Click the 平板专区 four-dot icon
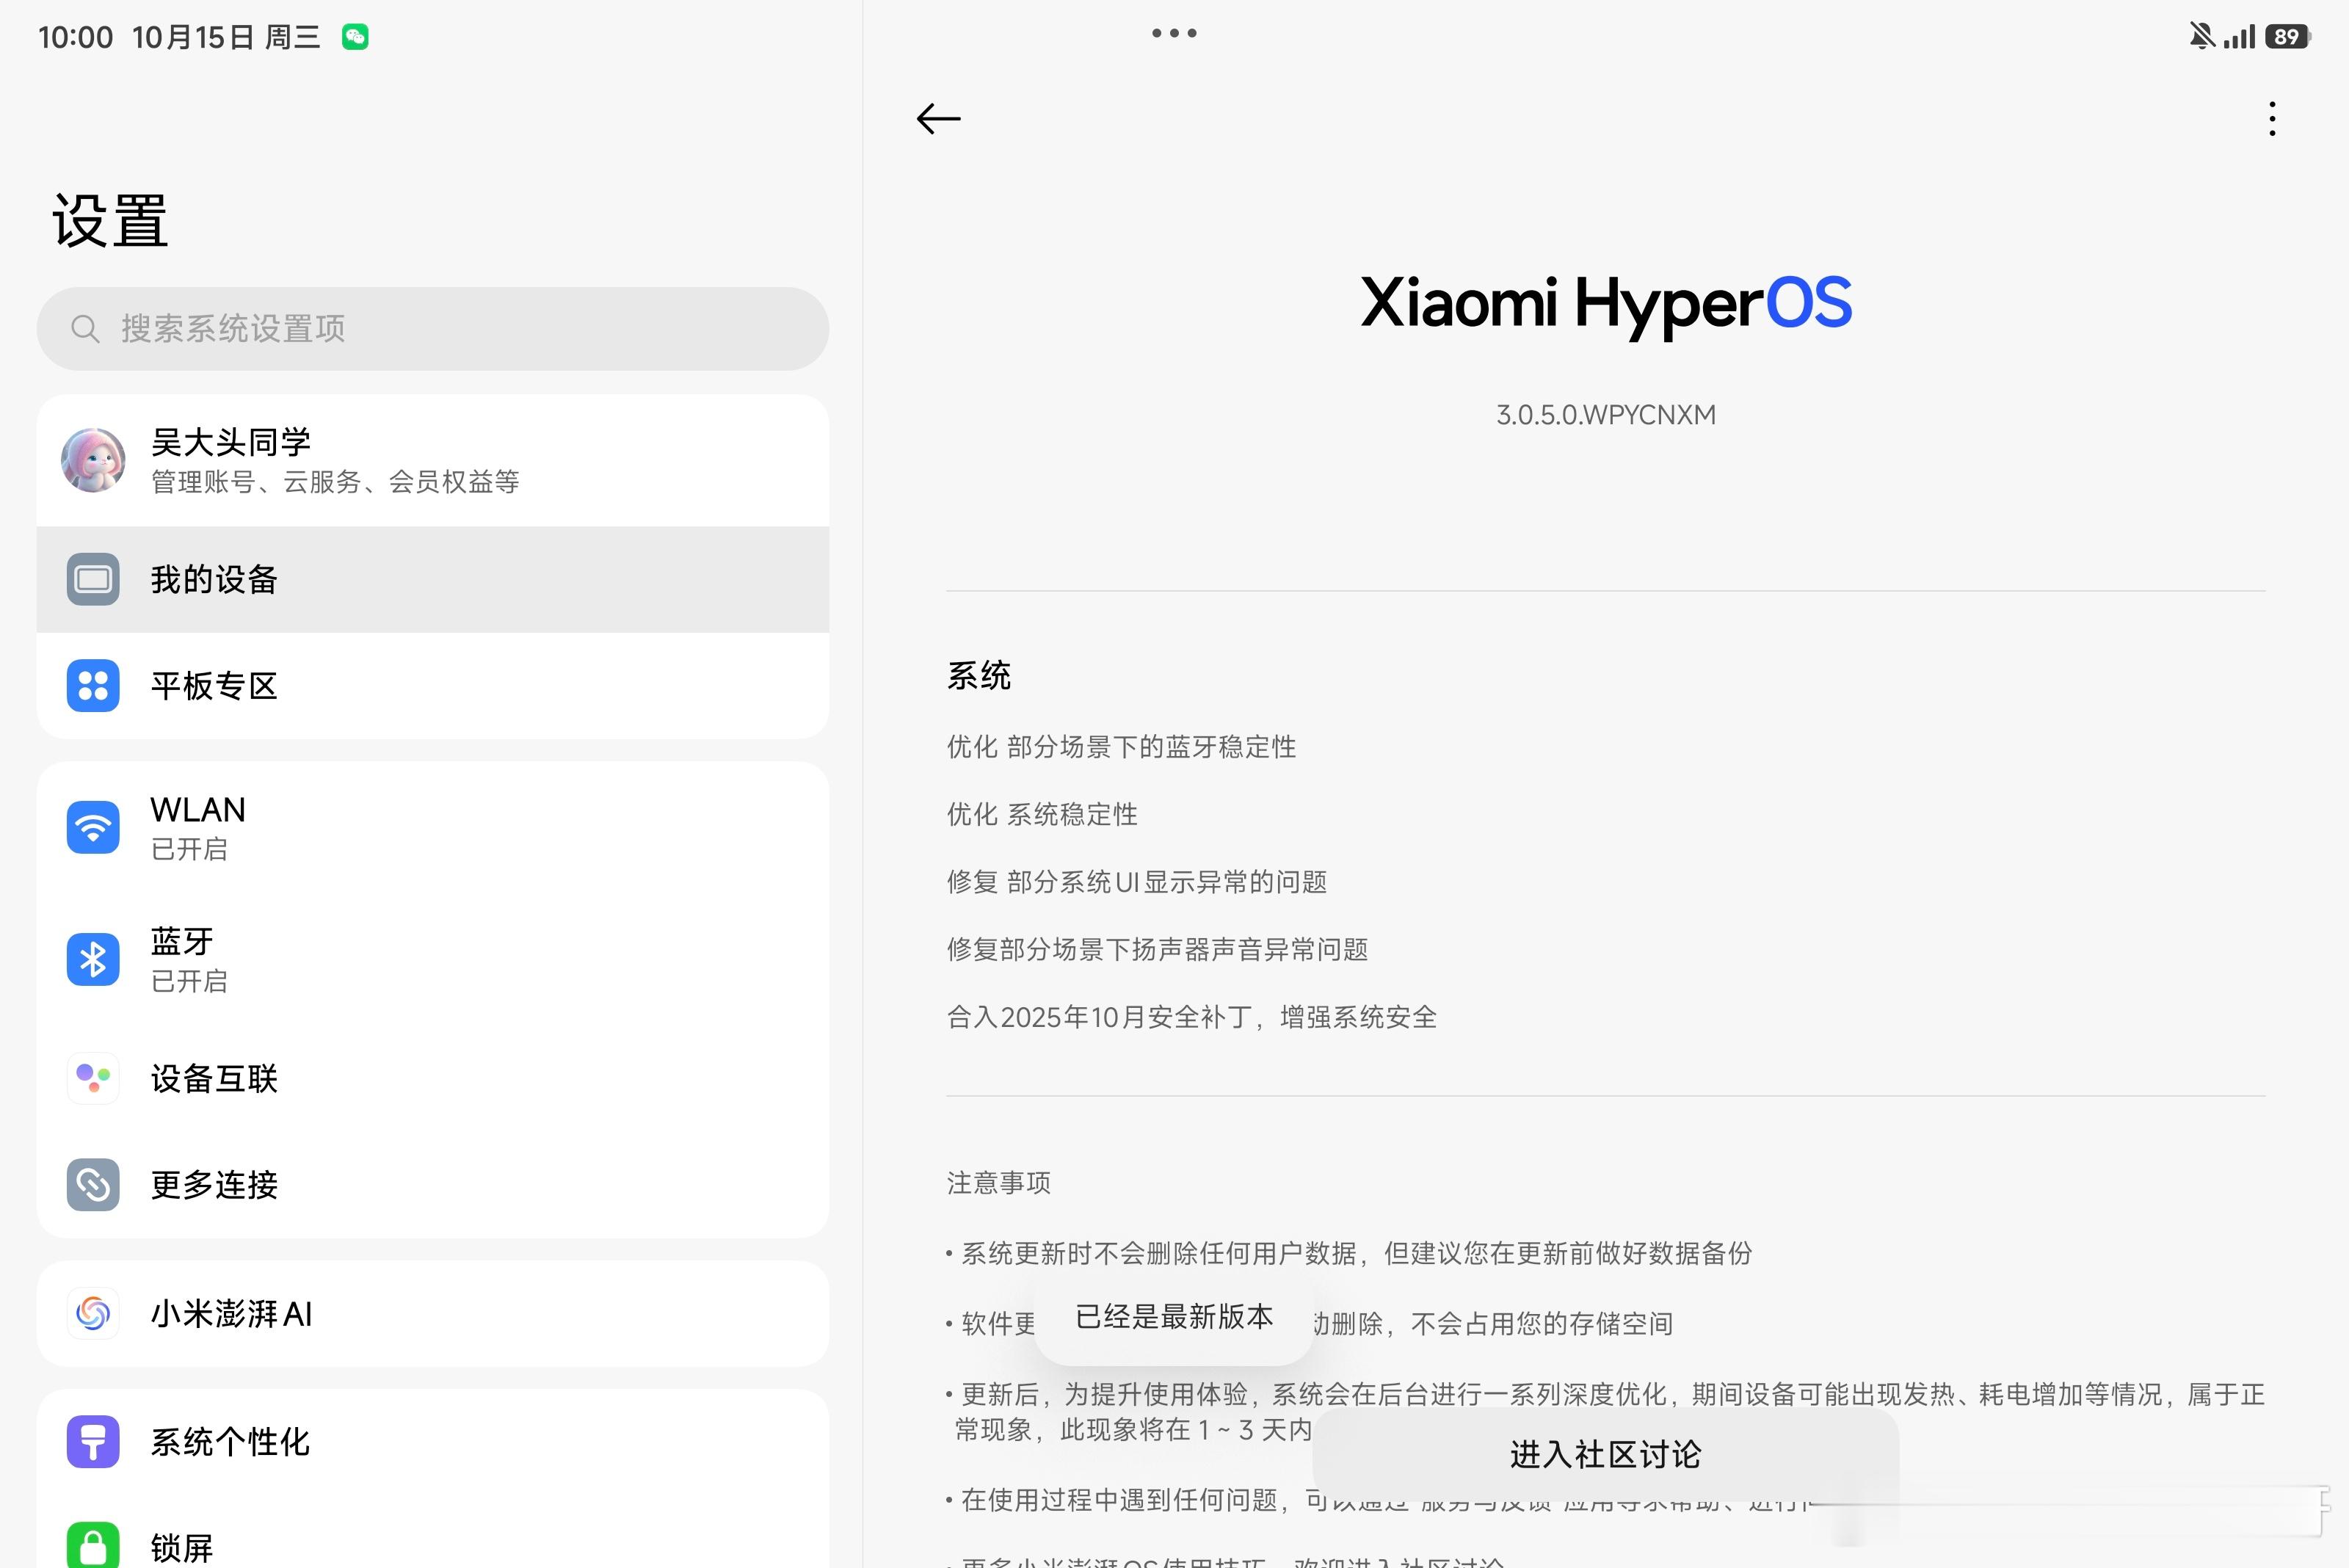2349x1568 pixels. coord(93,686)
